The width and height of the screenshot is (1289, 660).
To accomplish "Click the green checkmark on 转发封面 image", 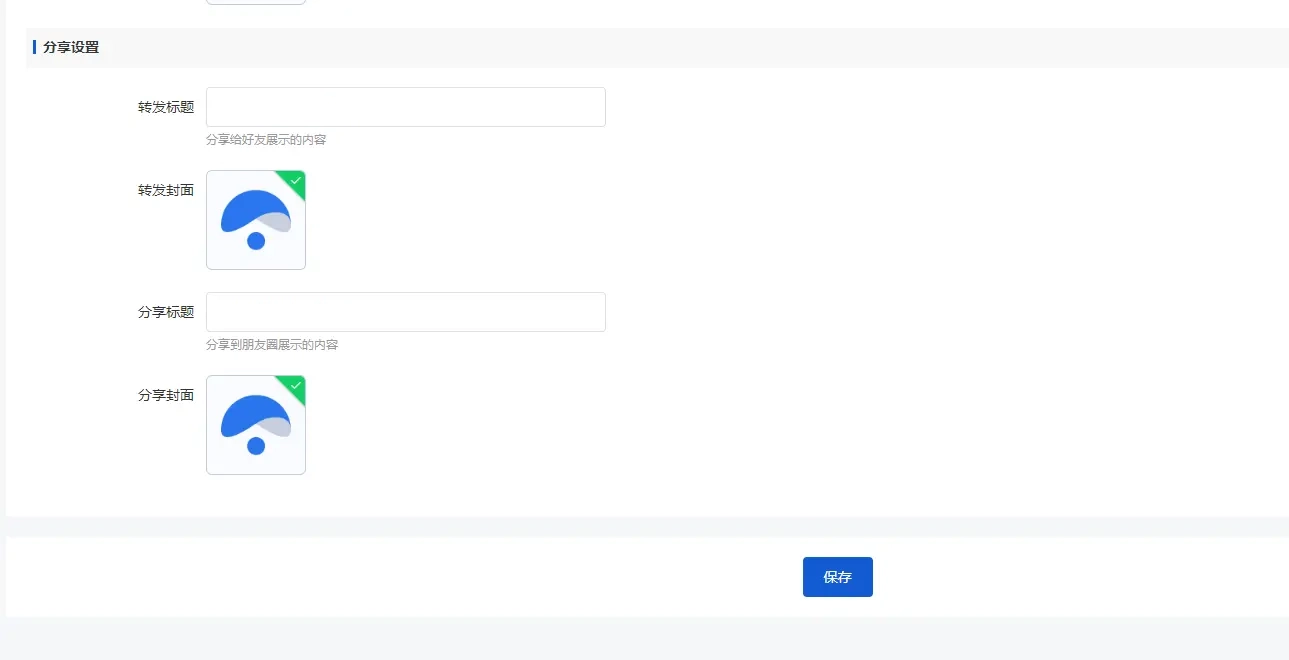I will tap(295, 180).
